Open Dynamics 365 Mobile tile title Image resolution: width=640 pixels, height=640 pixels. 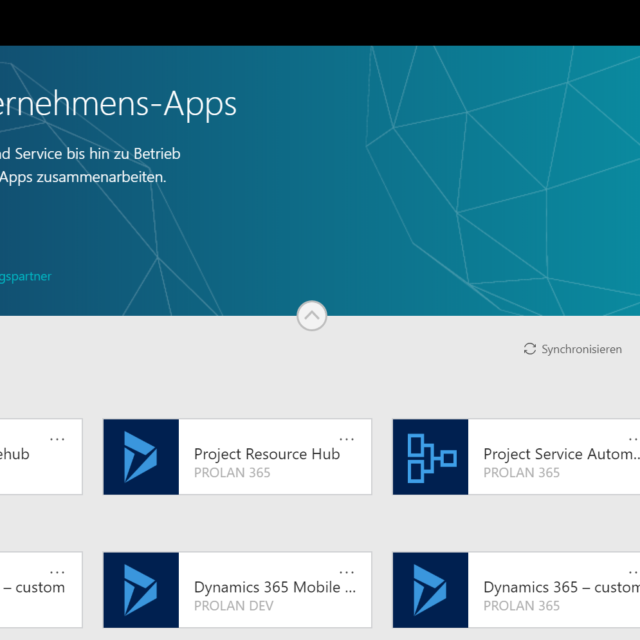(x=275, y=587)
